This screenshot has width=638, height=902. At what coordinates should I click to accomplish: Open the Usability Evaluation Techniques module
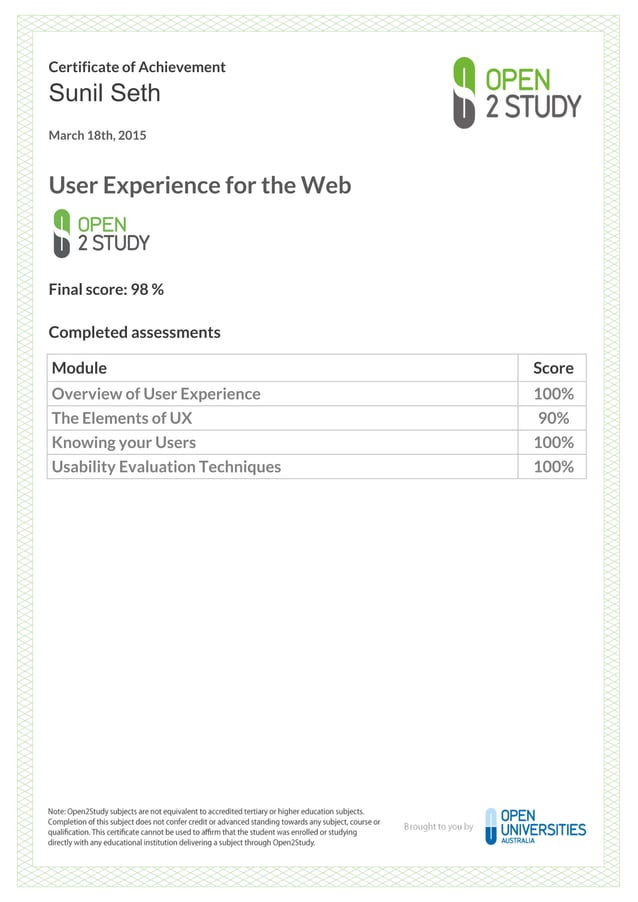[166, 466]
